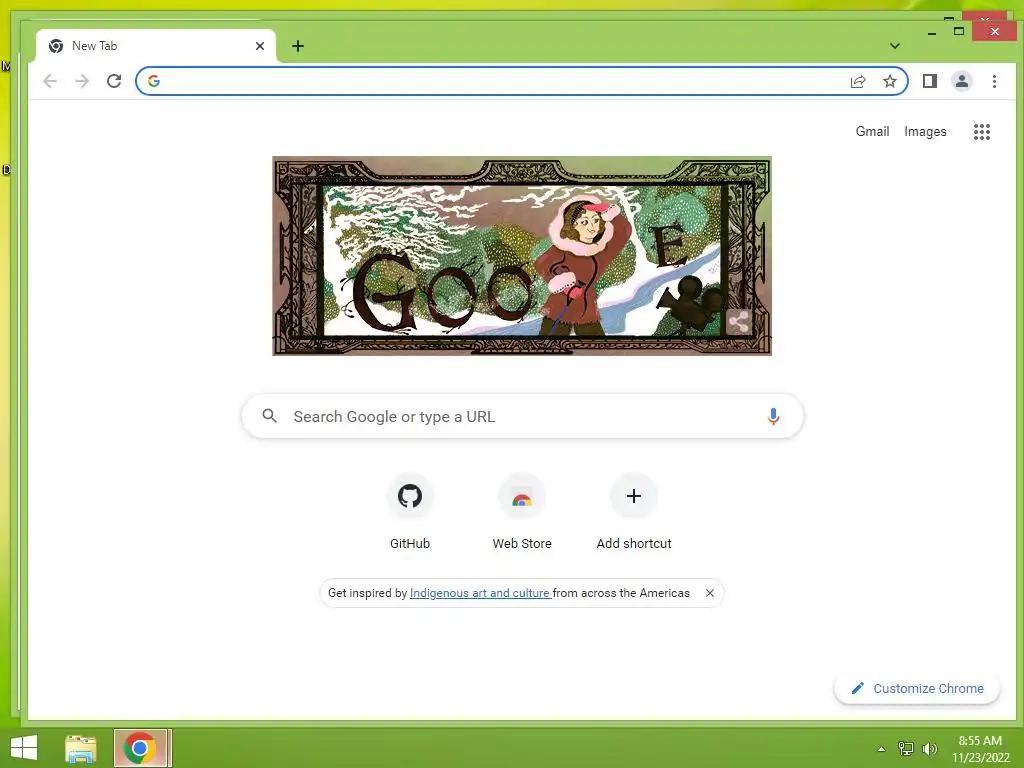The image size is (1024, 768).
Task: Open the profile avatar menu
Action: coord(961,81)
